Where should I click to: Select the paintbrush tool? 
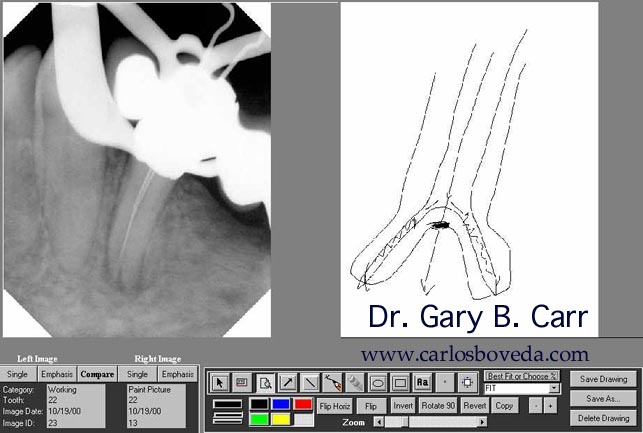(355, 382)
